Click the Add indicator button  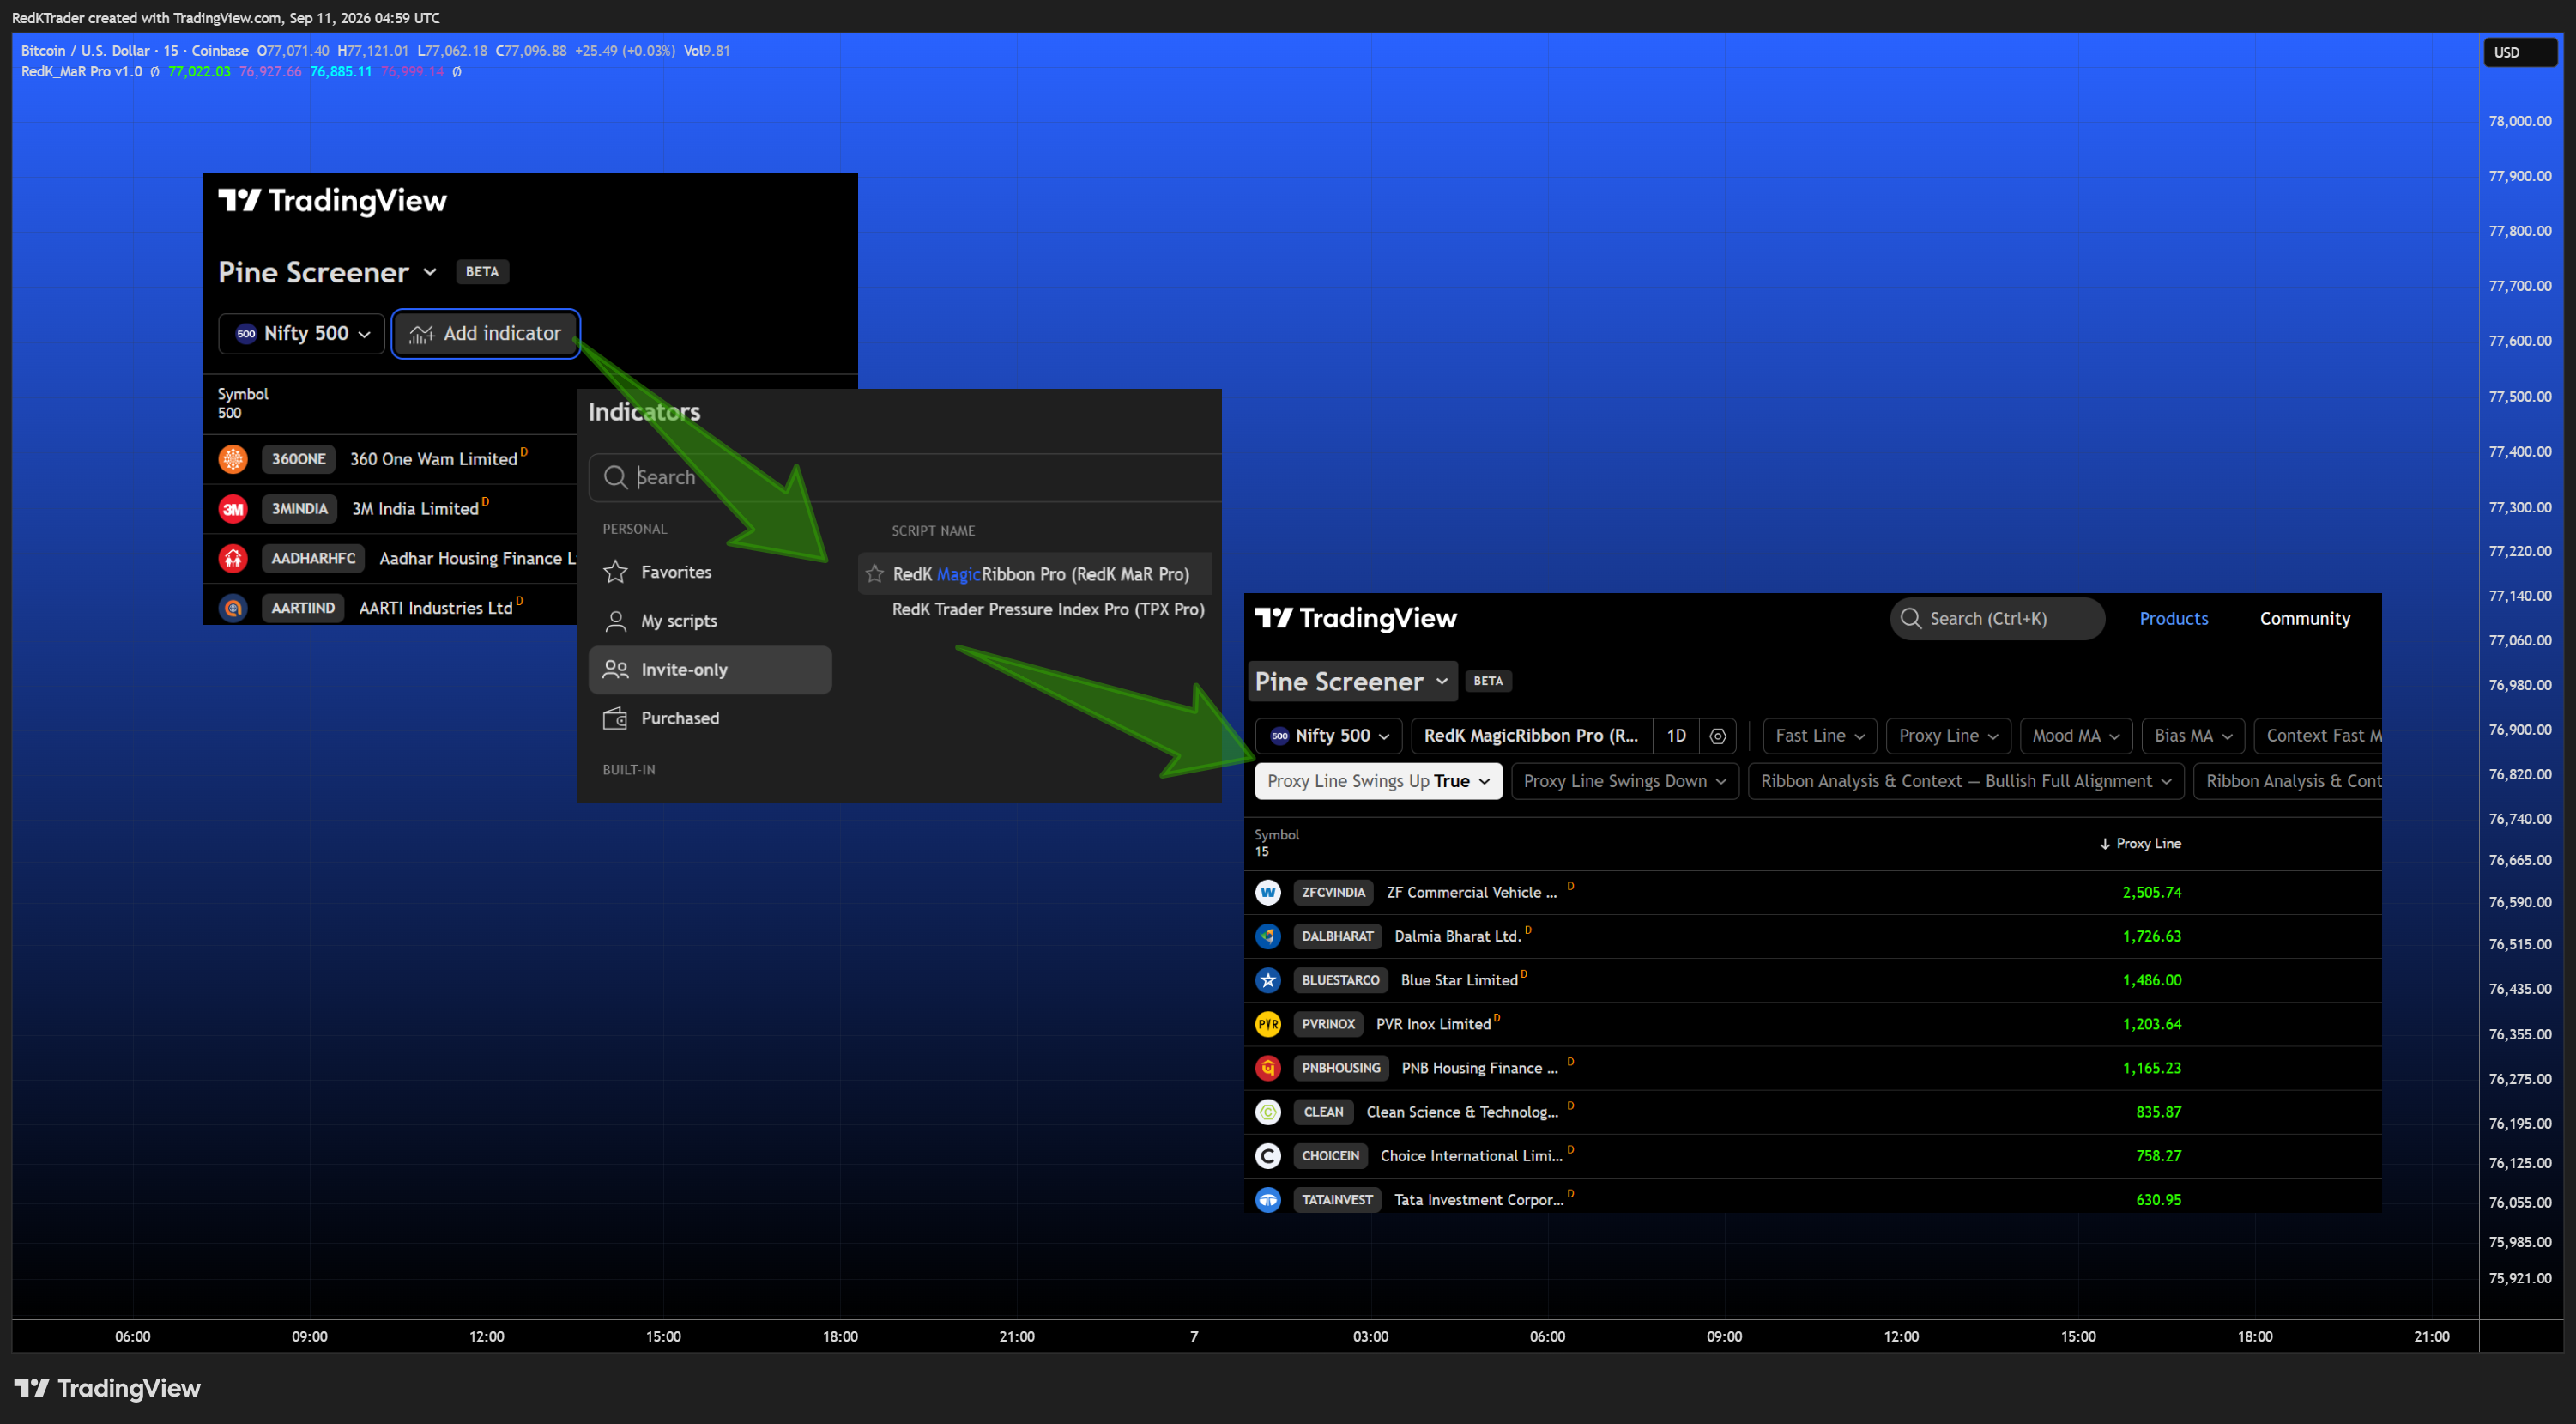pos(485,334)
